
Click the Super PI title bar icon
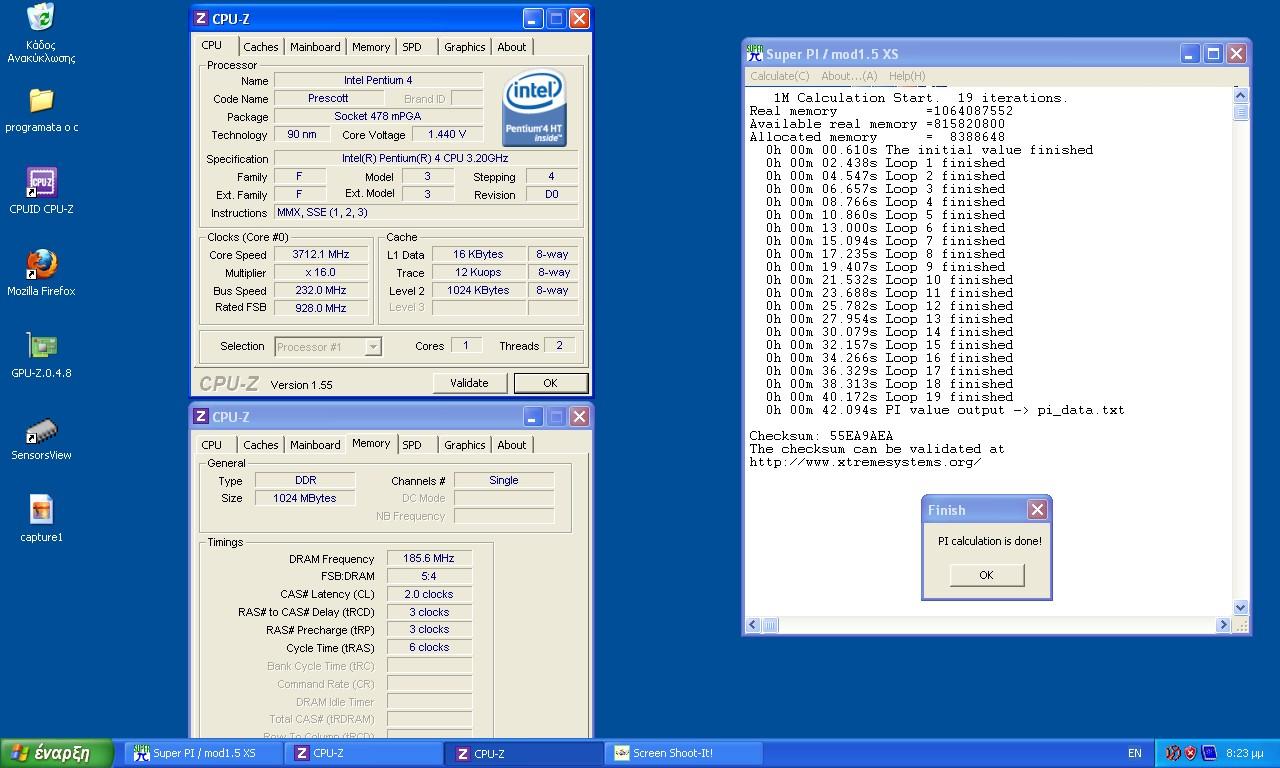click(755, 54)
